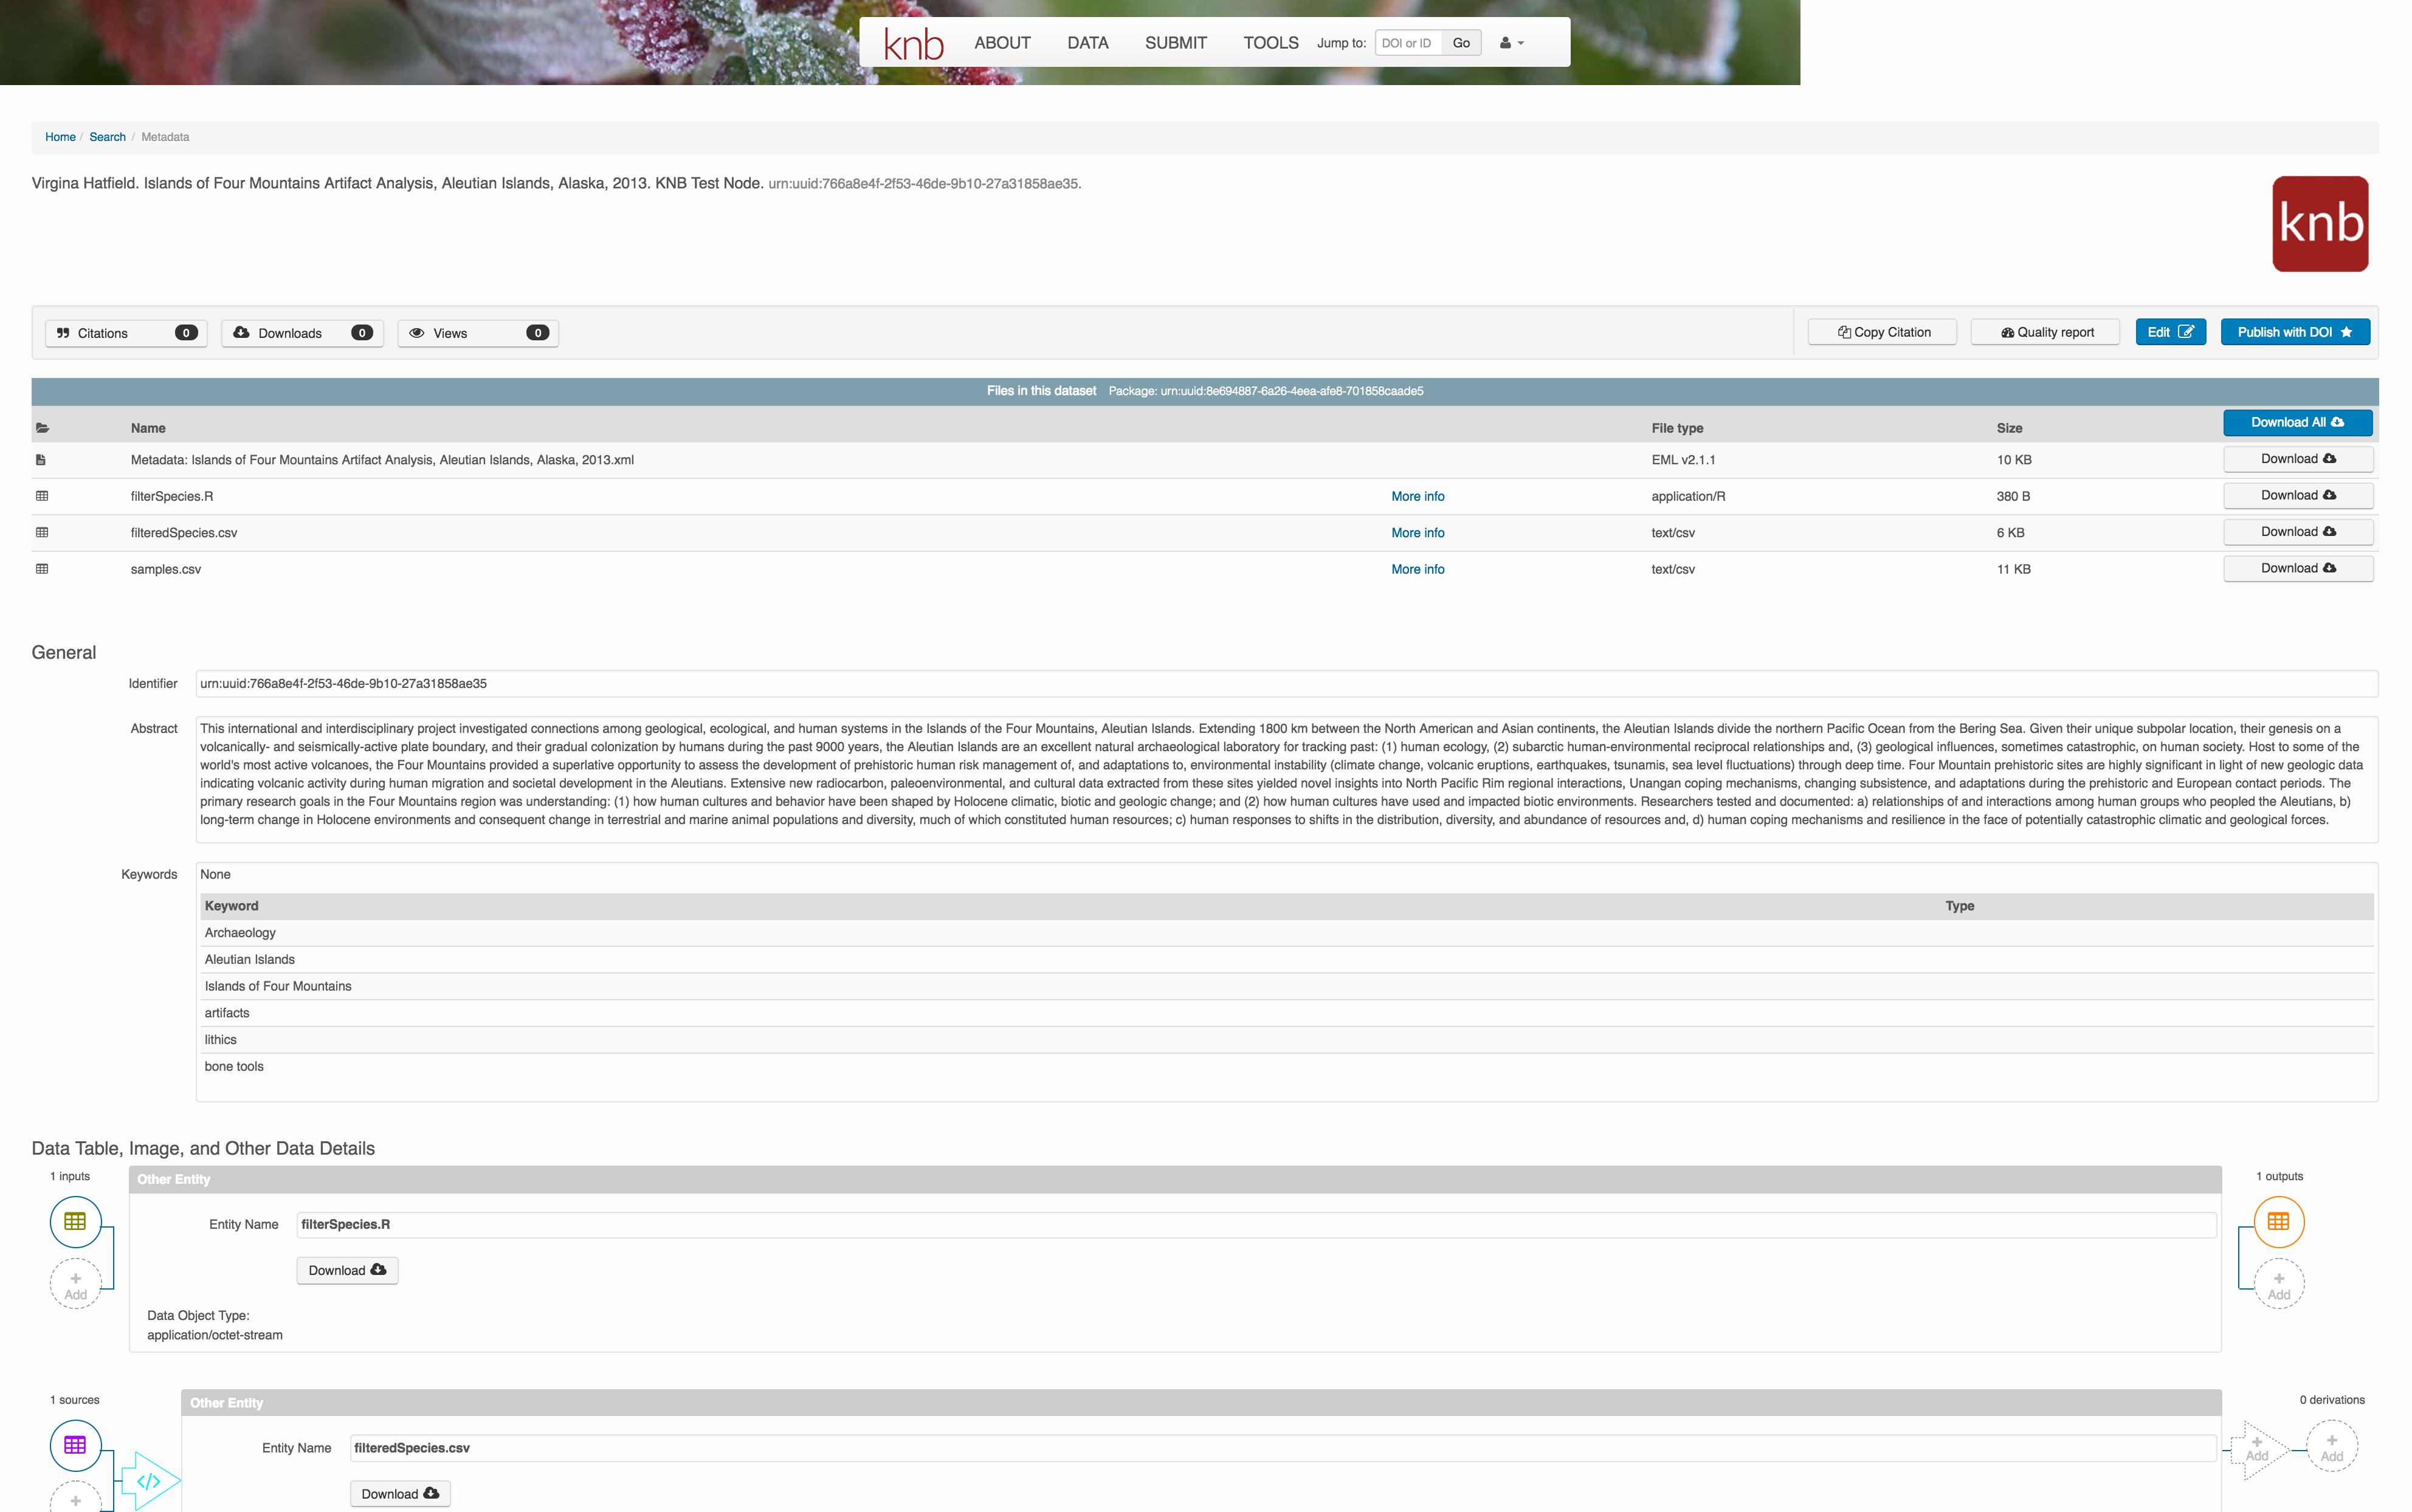The width and height of the screenshot is (2412, 1512).
Task: Open More info for filteredSpecies.csv
Action: [1417, 533]
